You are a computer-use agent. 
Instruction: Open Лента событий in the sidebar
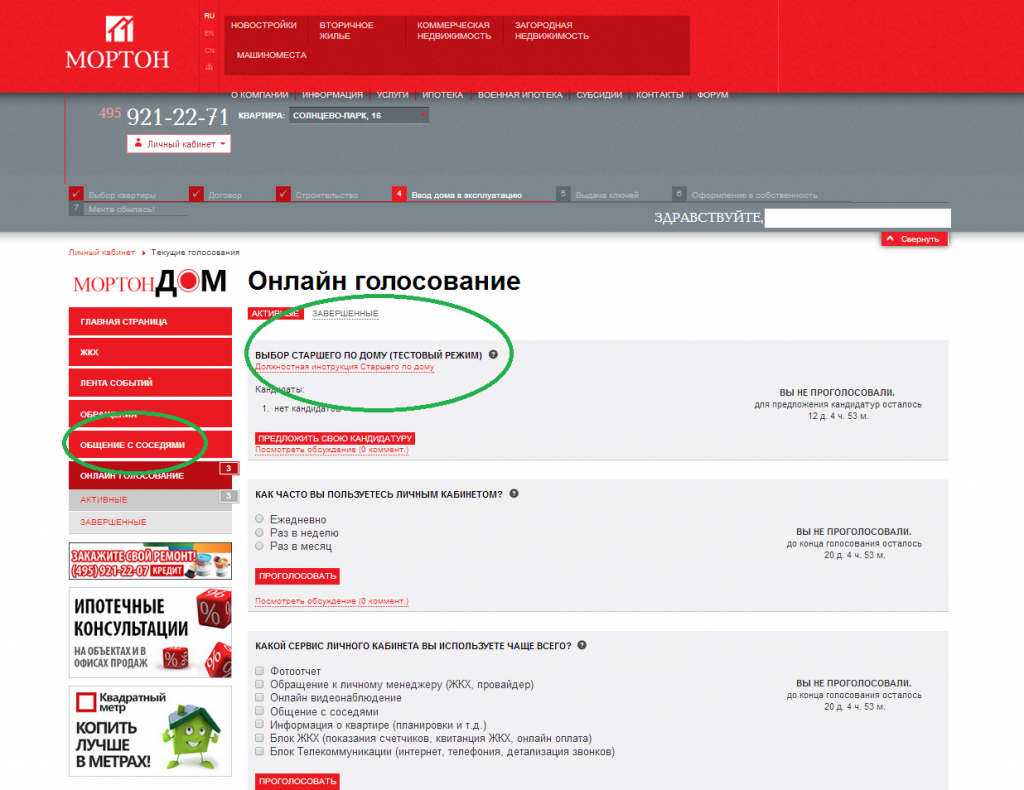click(150, 383)
